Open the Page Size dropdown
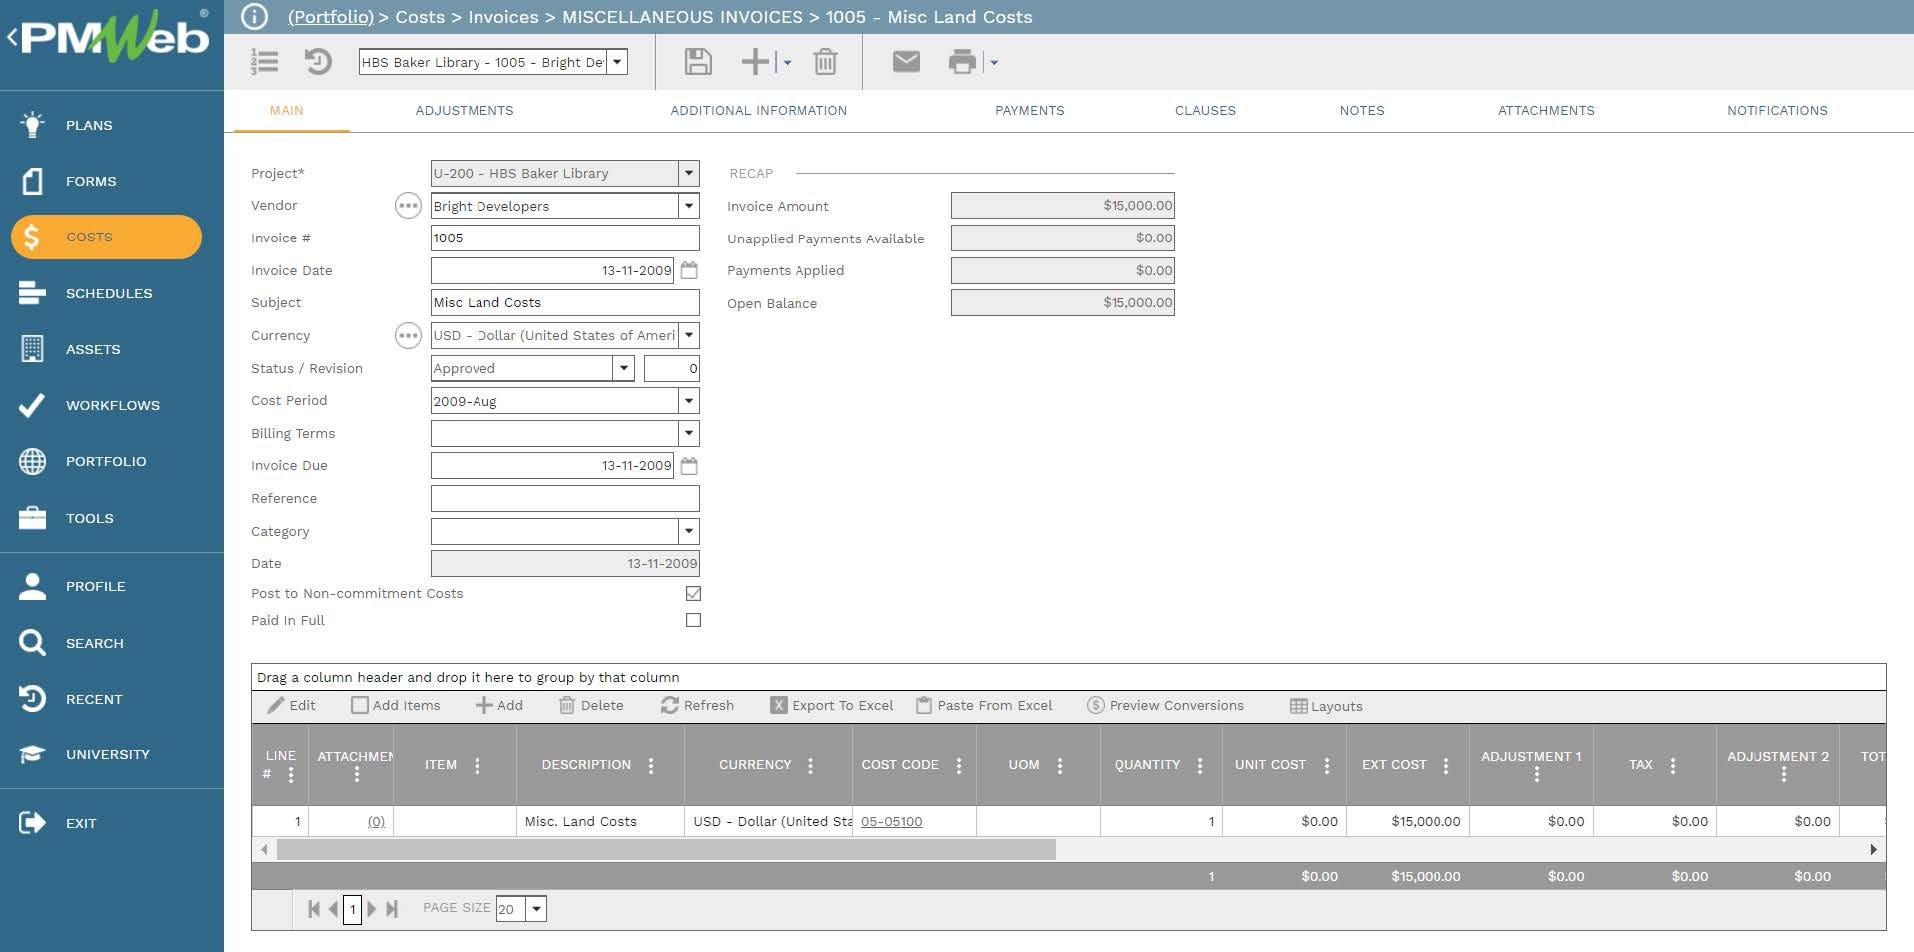 (x=537, y=909)
